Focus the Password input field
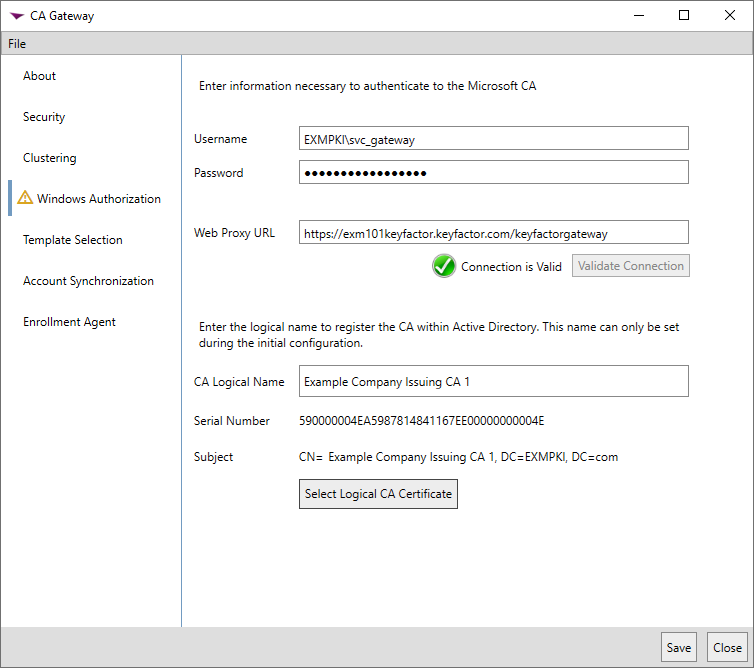The width and height of the screenshot is (754, 668). pos(493,173)
